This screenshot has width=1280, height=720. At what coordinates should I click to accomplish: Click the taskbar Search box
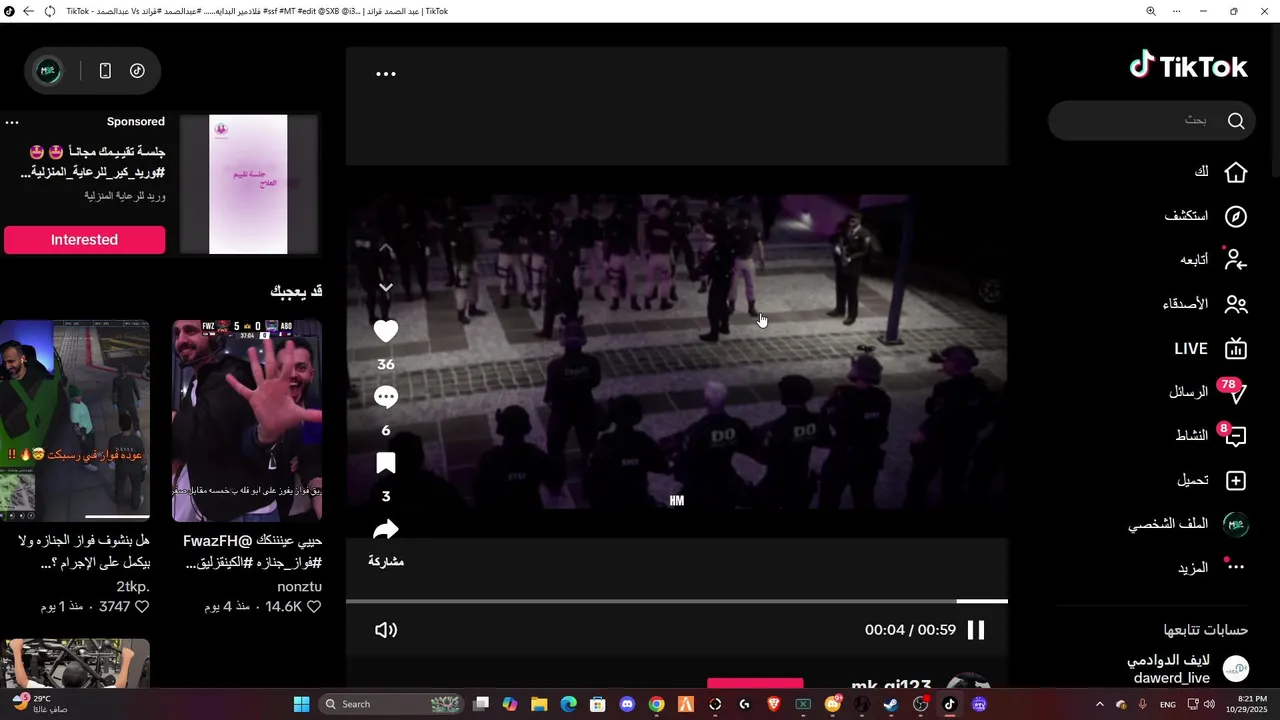coord(391,704)
